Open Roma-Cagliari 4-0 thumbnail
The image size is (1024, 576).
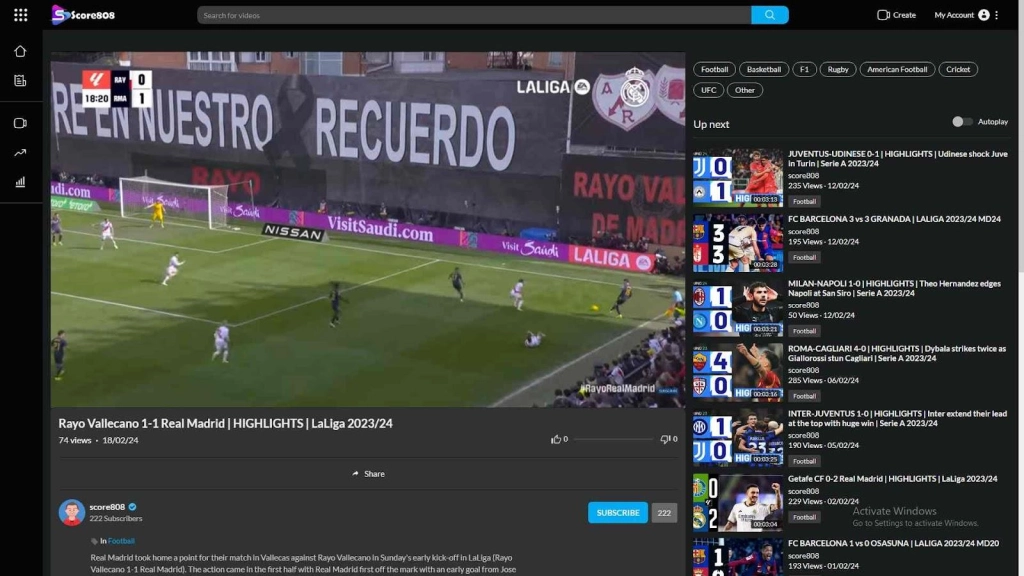[737, 372]
